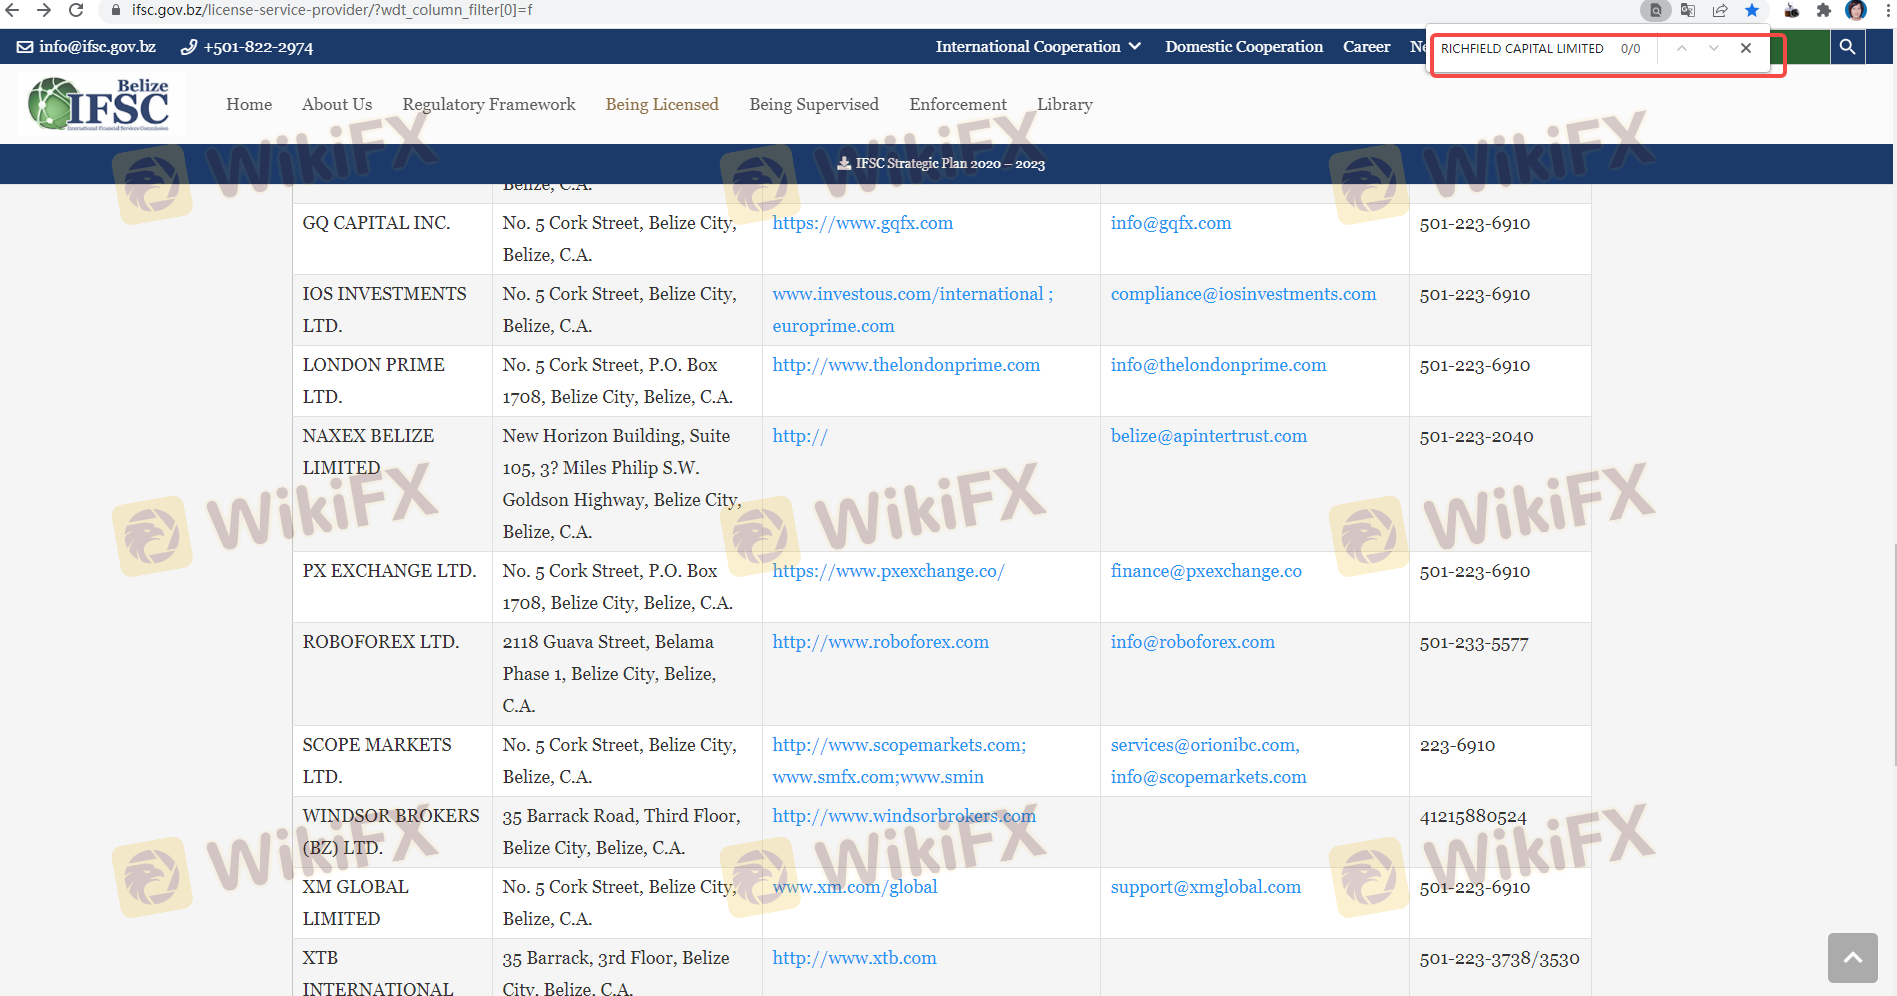This screenshot has height=996, width=1897.
Task: Open the camera extension icon
Action: [x=1792, y=10]
